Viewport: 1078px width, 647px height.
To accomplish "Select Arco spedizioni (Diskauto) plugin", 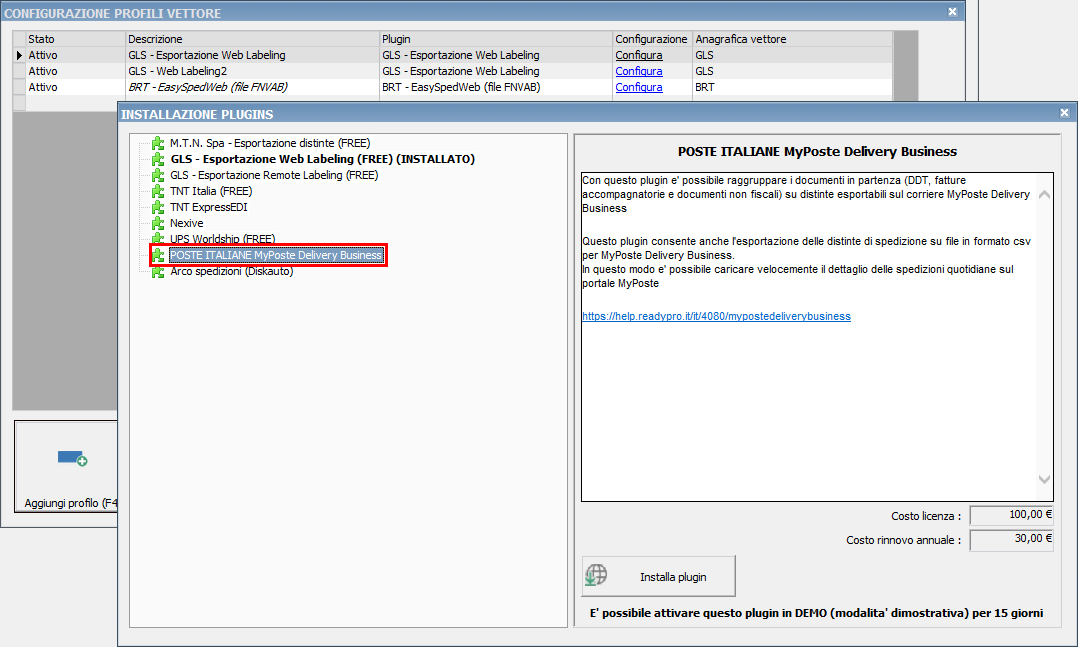I will 232,271.
